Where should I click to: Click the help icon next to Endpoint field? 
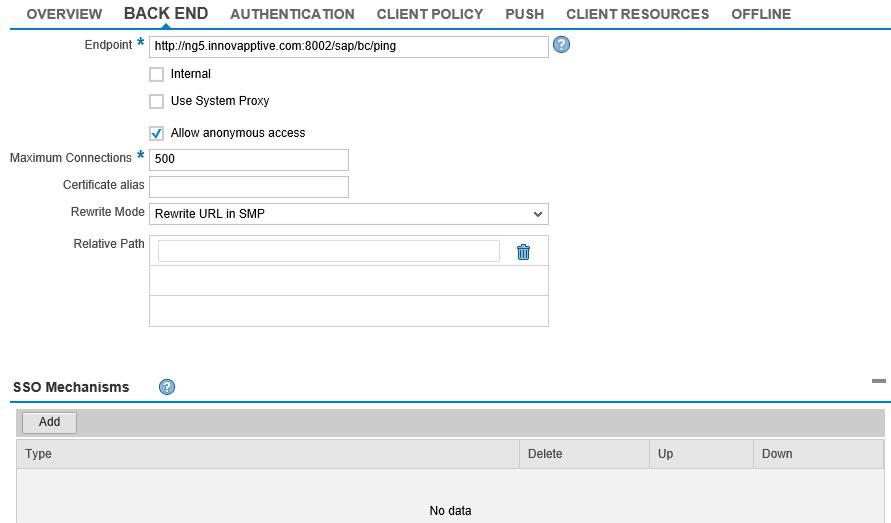pyautogui.click(x=561, y=45)
